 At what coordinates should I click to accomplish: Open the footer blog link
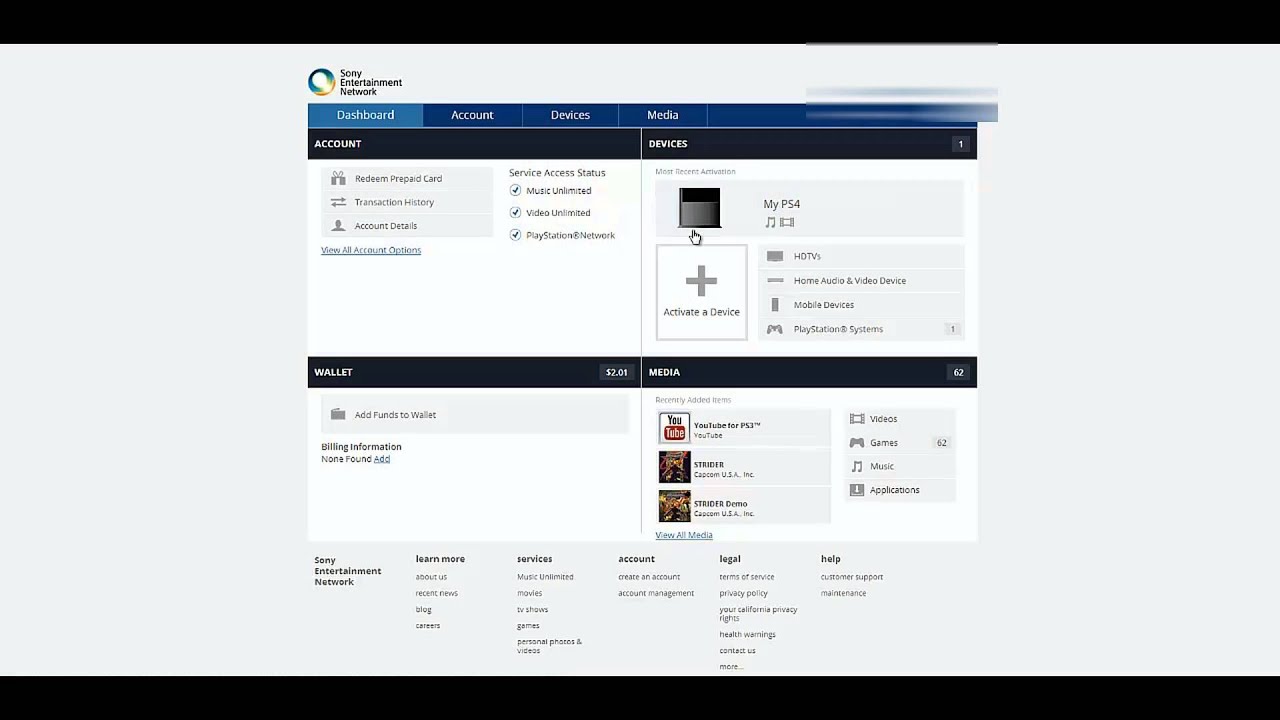point(424,609)
